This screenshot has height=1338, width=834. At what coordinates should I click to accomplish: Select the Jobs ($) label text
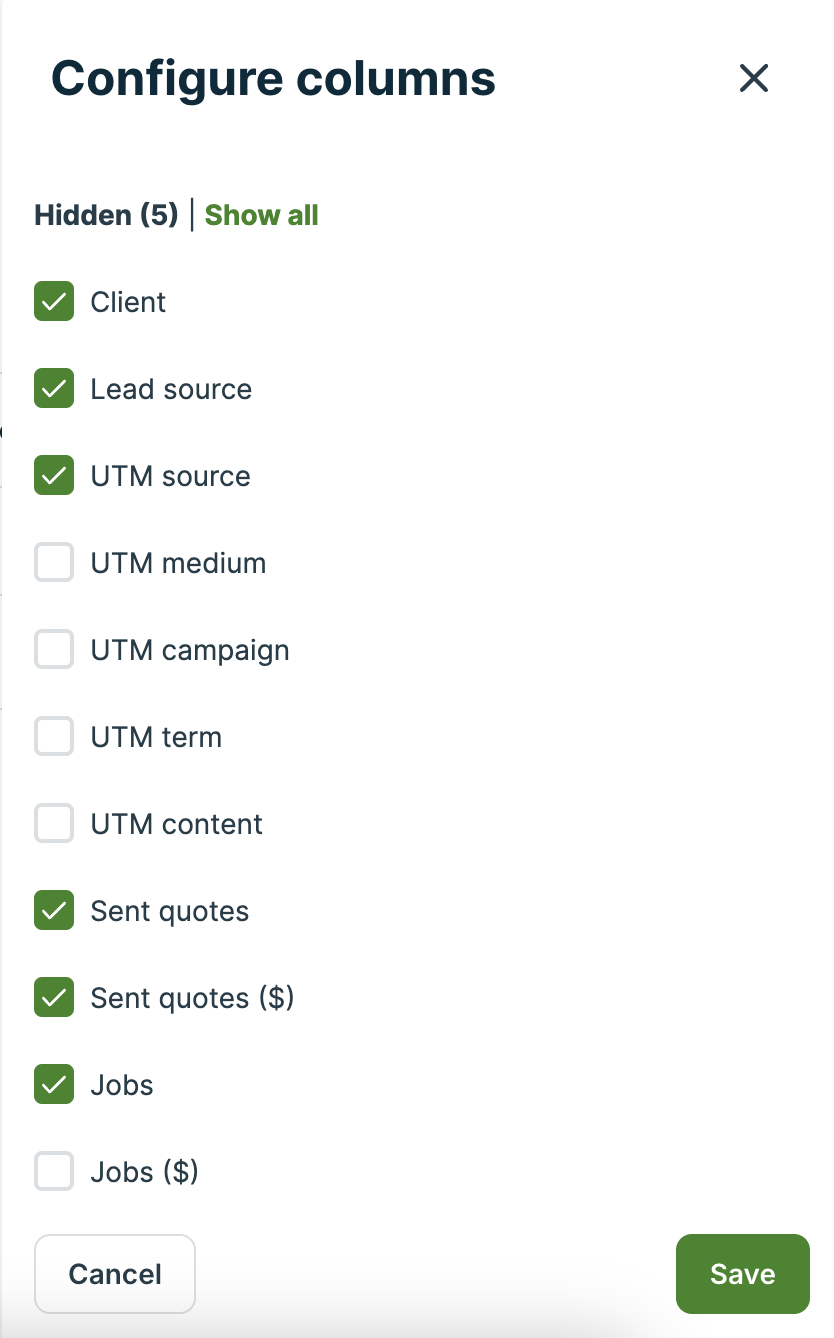click(x=145, y=1172)
